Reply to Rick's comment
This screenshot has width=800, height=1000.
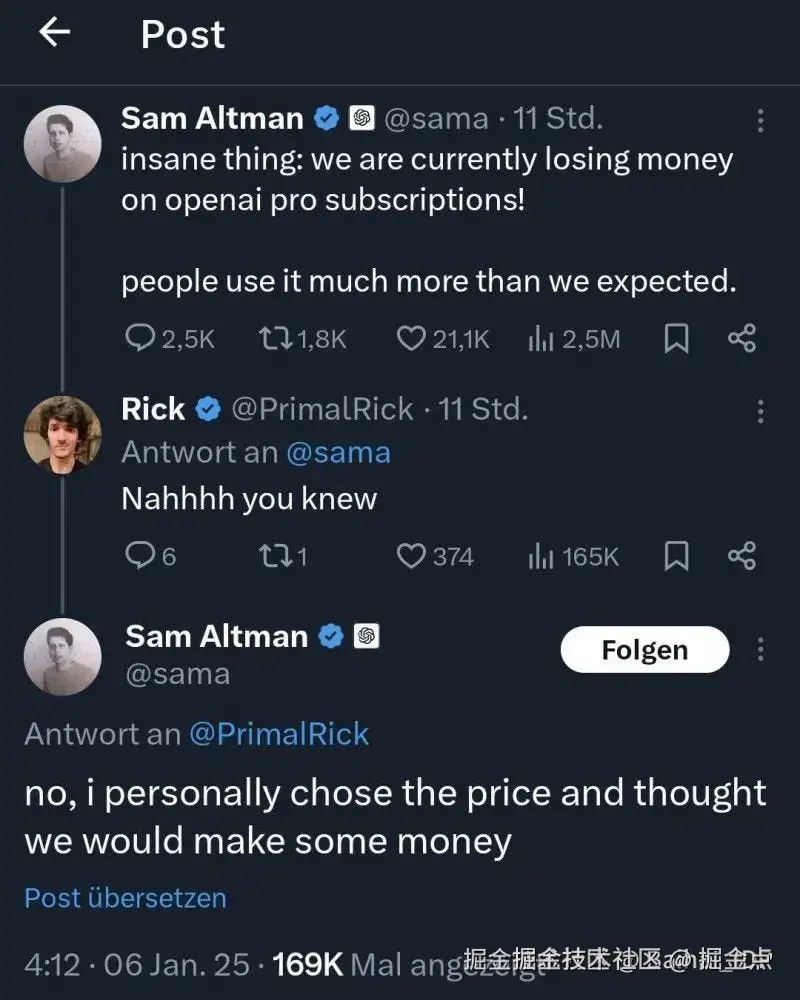pos(139,556)
